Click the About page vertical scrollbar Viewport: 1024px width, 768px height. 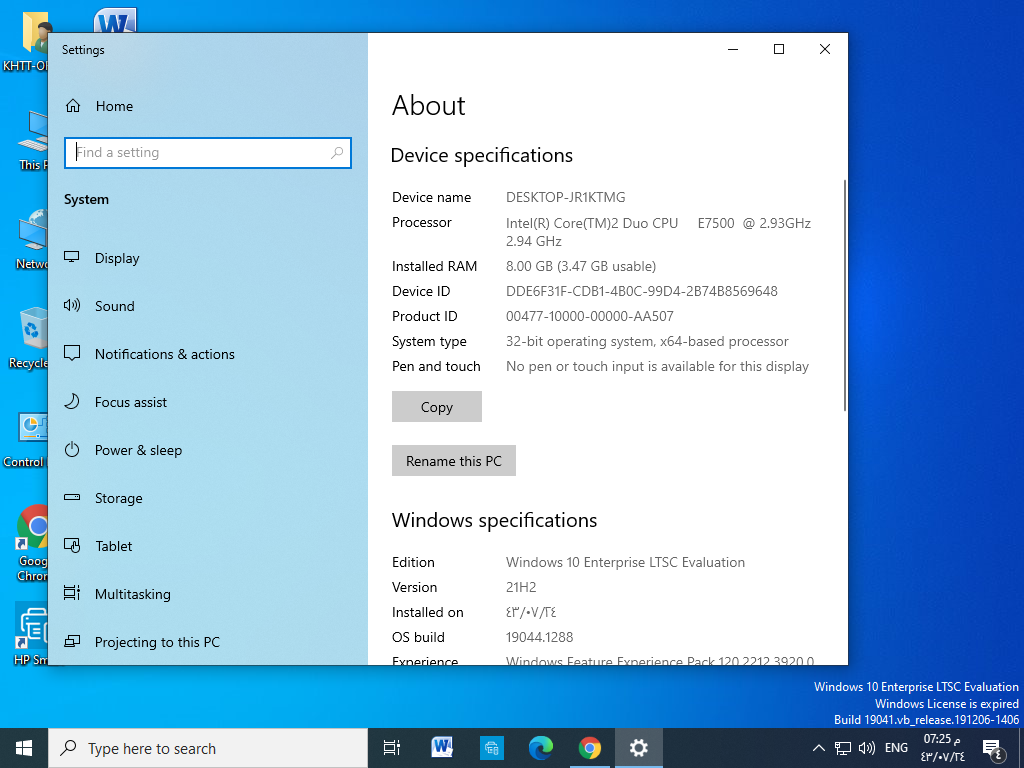click(844, 295)
